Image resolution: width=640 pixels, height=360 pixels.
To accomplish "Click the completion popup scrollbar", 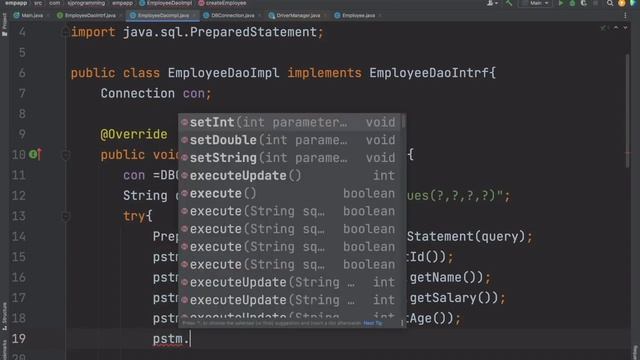I will click(x=403, y=121).
